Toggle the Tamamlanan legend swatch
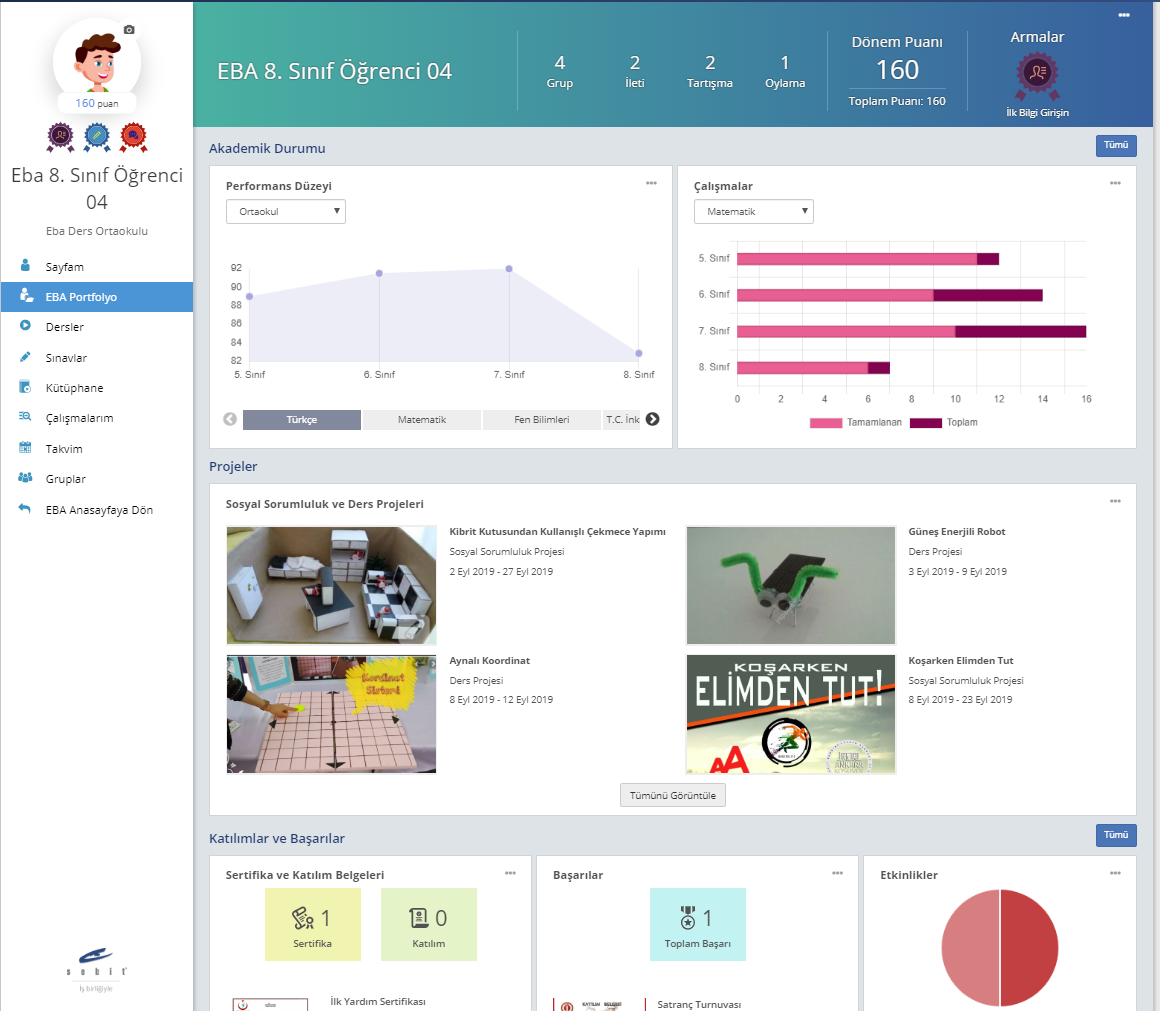 (826, 422)
